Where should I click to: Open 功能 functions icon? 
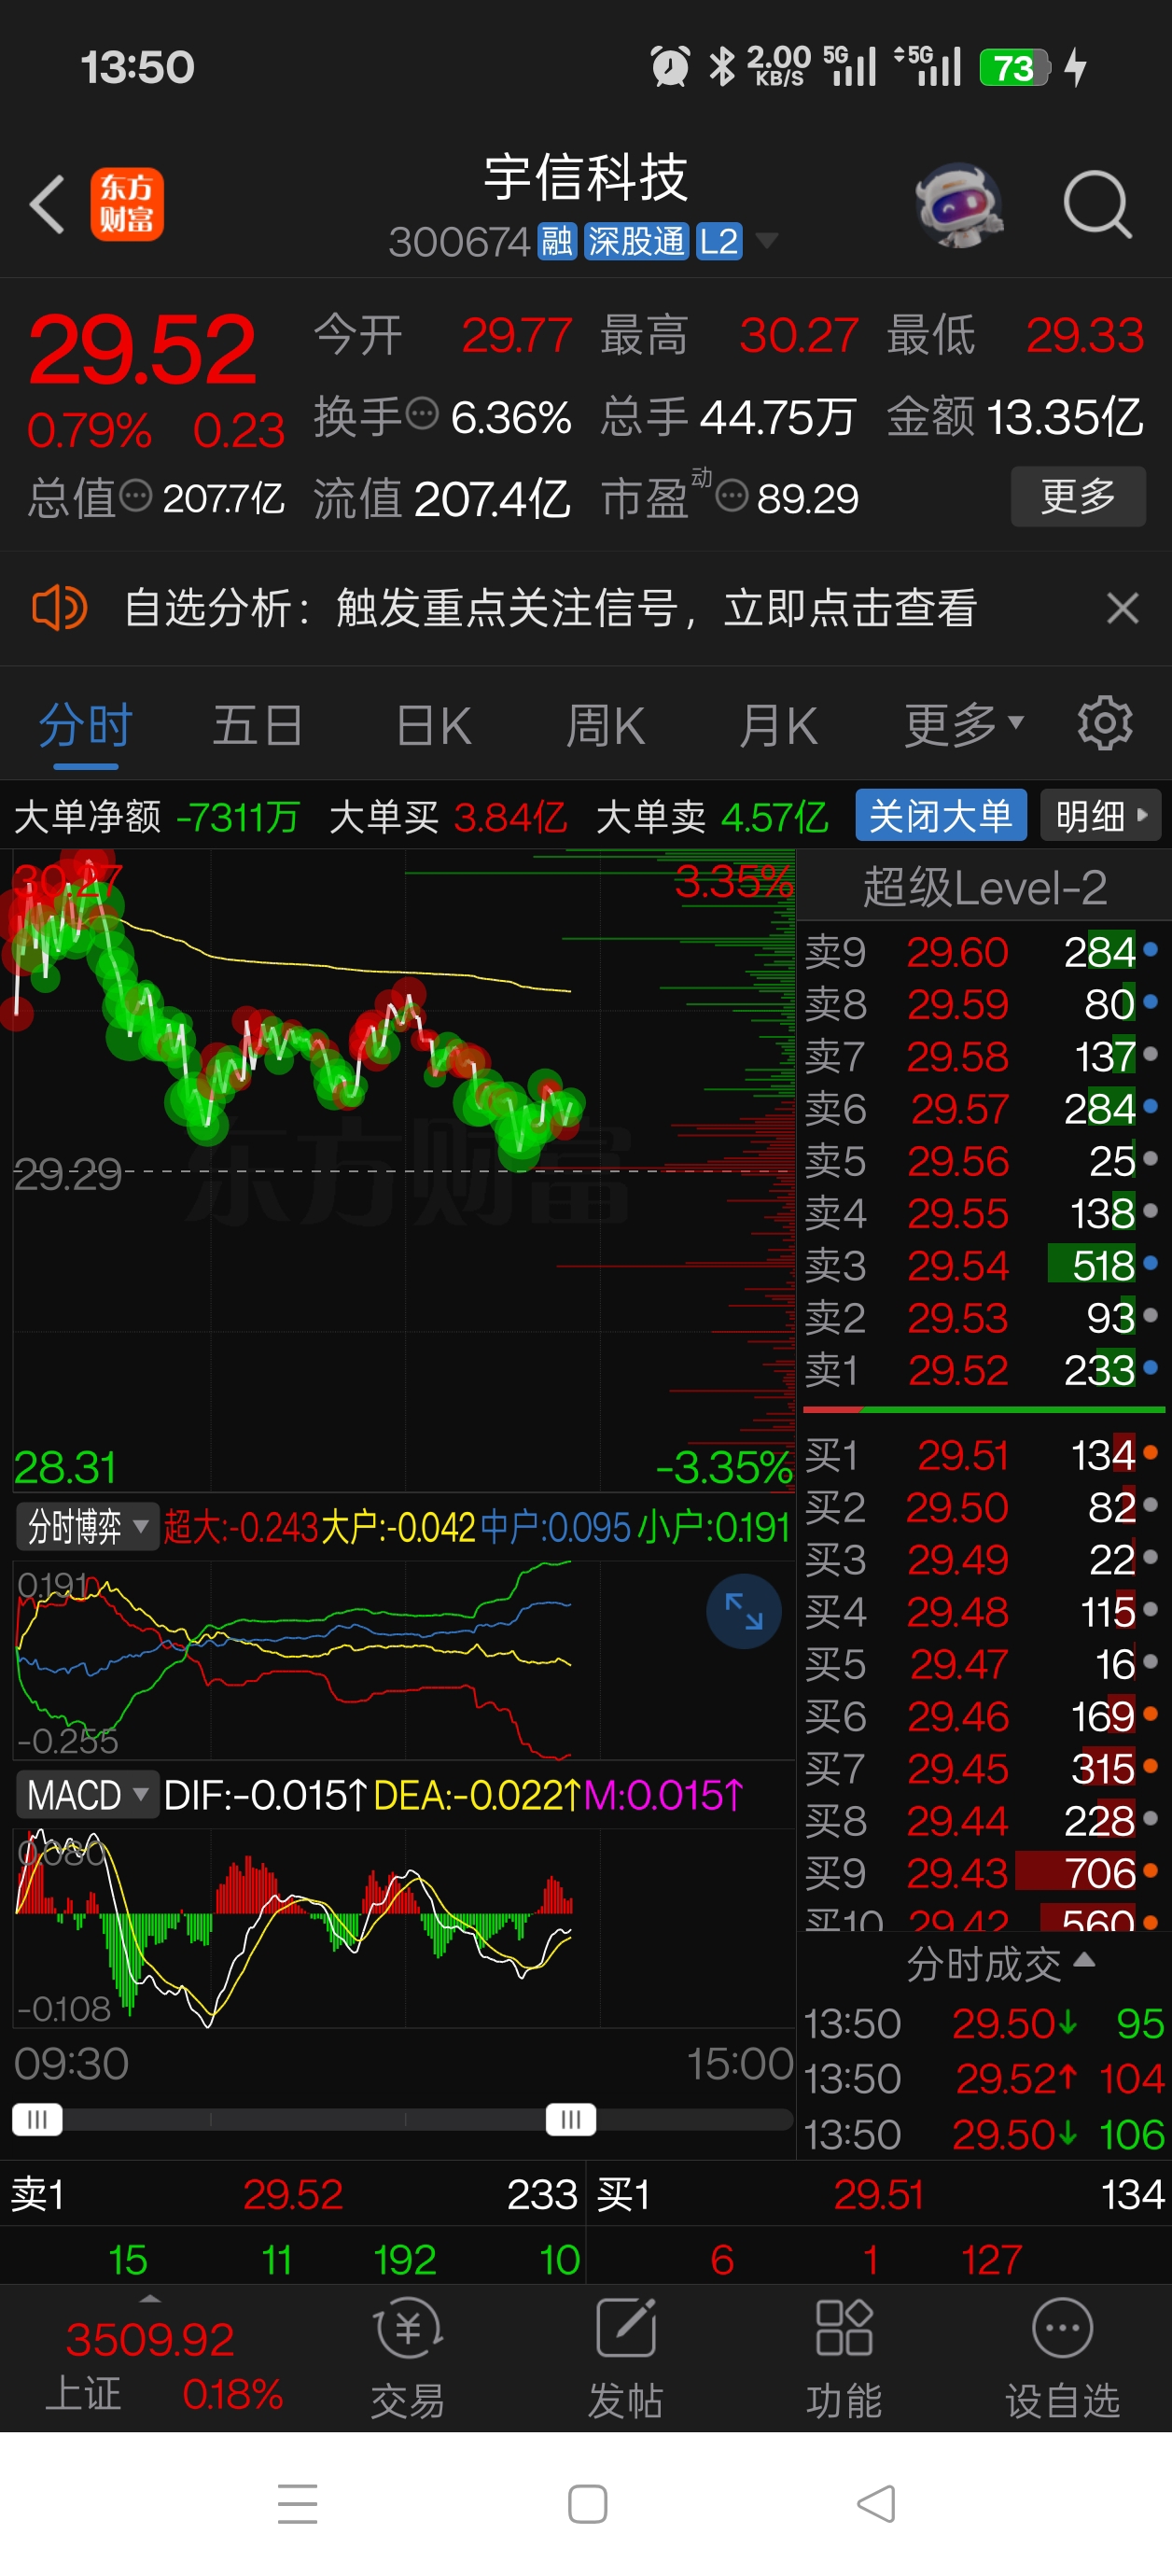point(844,2359)
